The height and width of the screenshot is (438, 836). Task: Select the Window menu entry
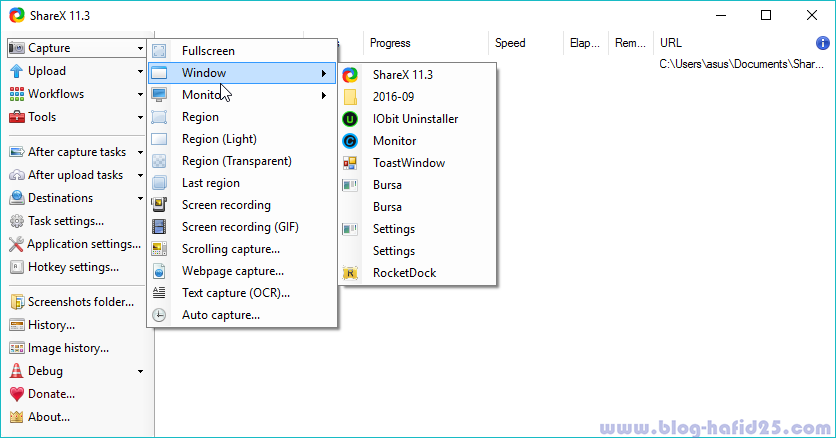click(x=242, y=73)
